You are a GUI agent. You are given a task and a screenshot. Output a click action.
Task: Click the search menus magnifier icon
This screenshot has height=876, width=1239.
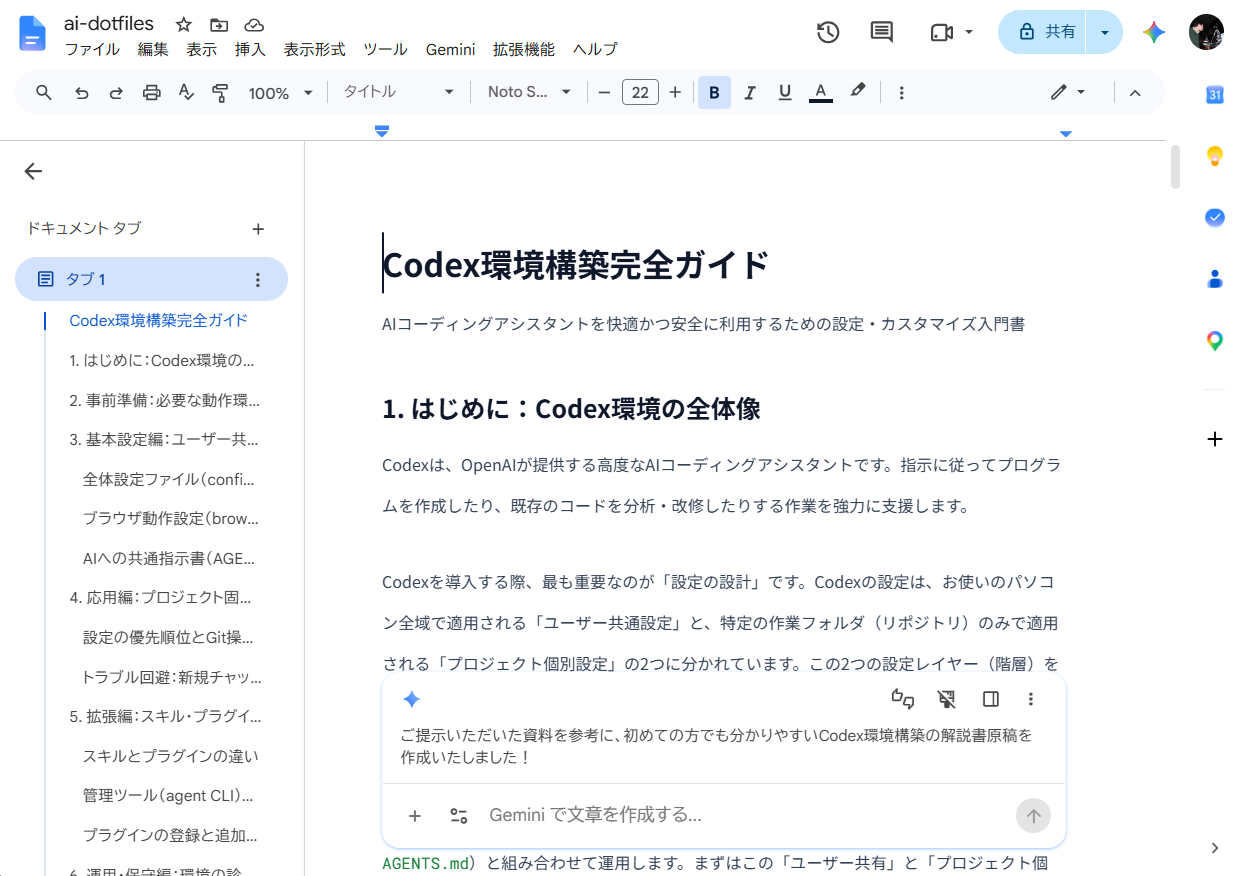pyautogui.click(x=44, y=92)
